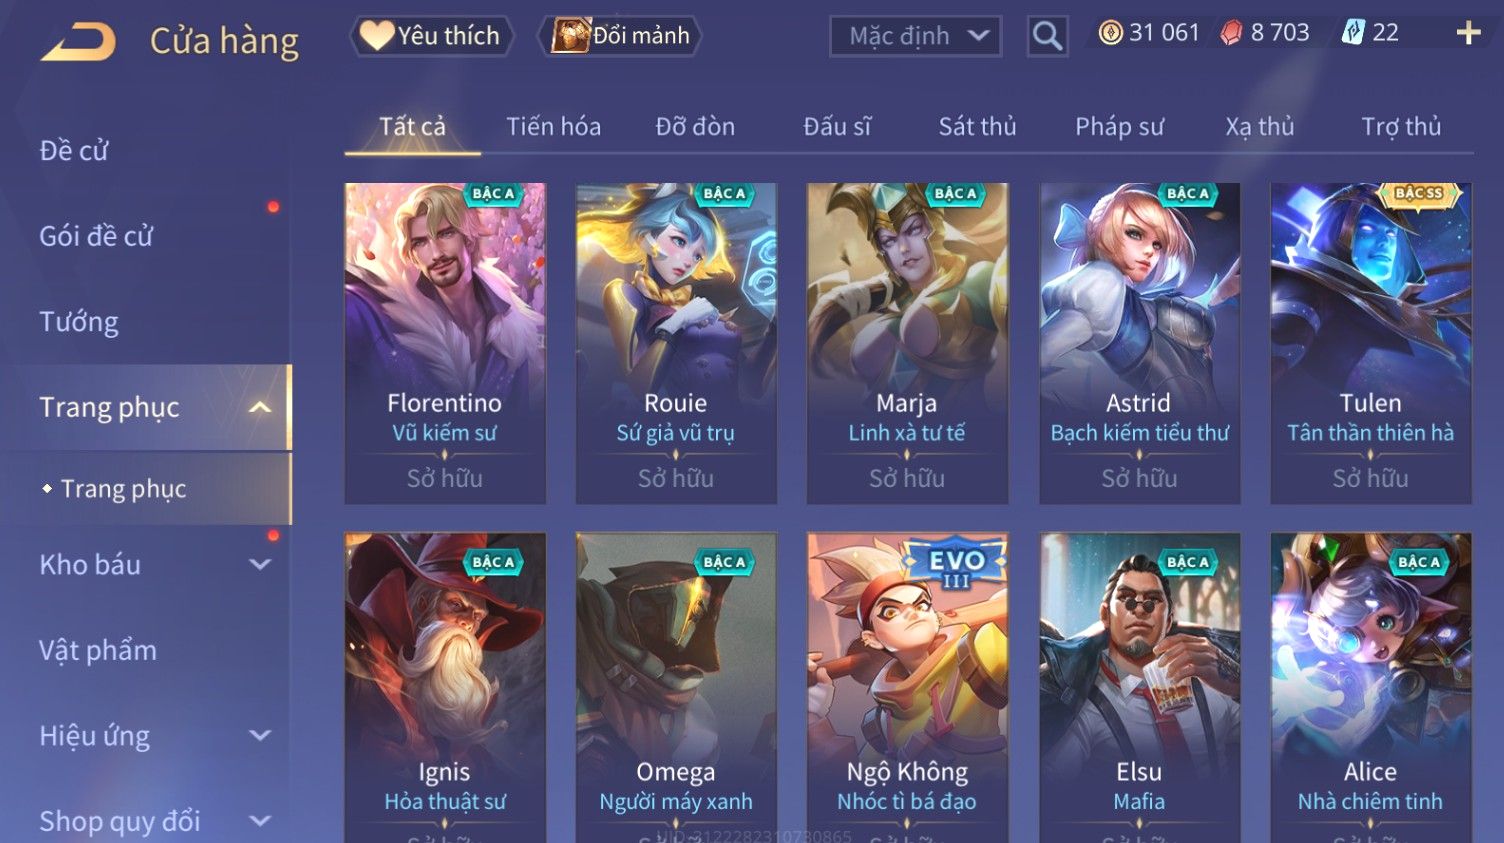Click the gold coin balance icon
The image size is (1504, 843).
[x=1110, y=33]
